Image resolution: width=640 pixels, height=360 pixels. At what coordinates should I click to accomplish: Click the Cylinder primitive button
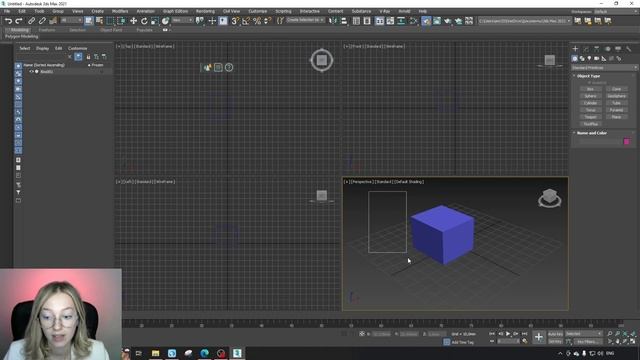590,103
